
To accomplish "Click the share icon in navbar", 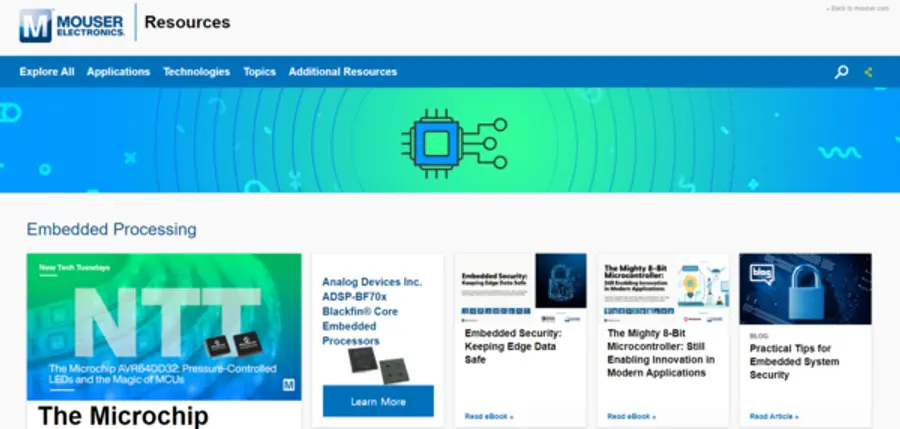I will click(x=868, y=72).
